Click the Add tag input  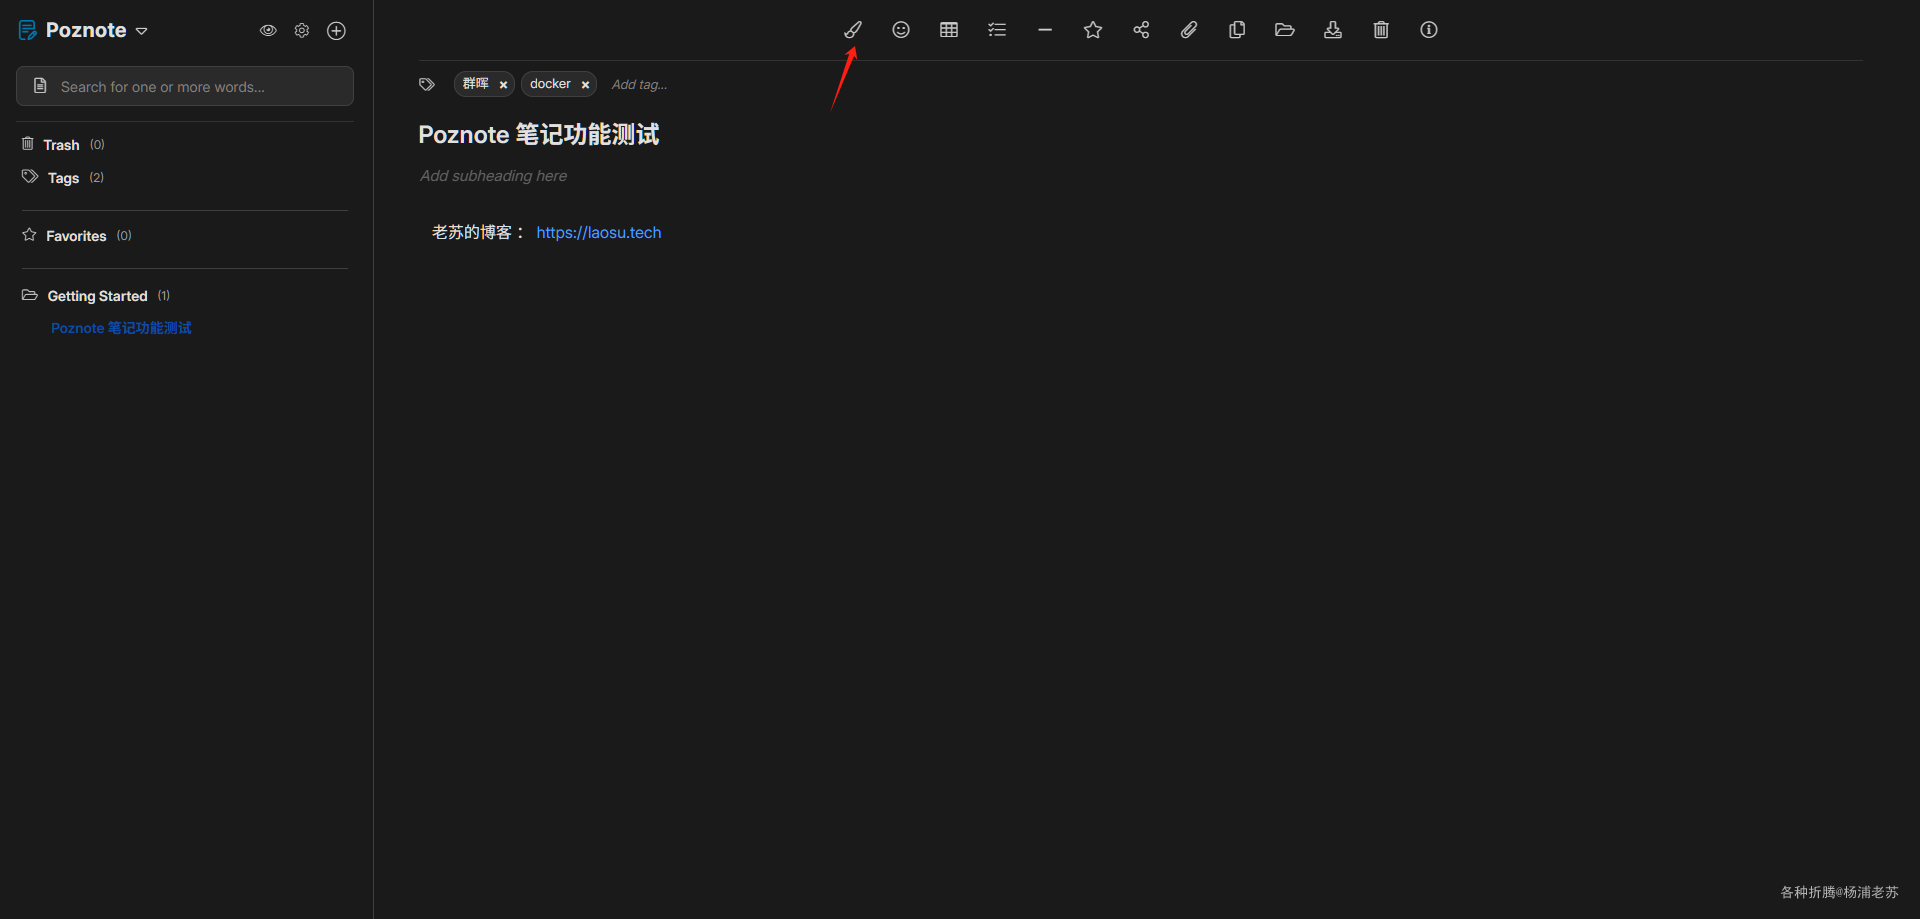coord(639,85)
